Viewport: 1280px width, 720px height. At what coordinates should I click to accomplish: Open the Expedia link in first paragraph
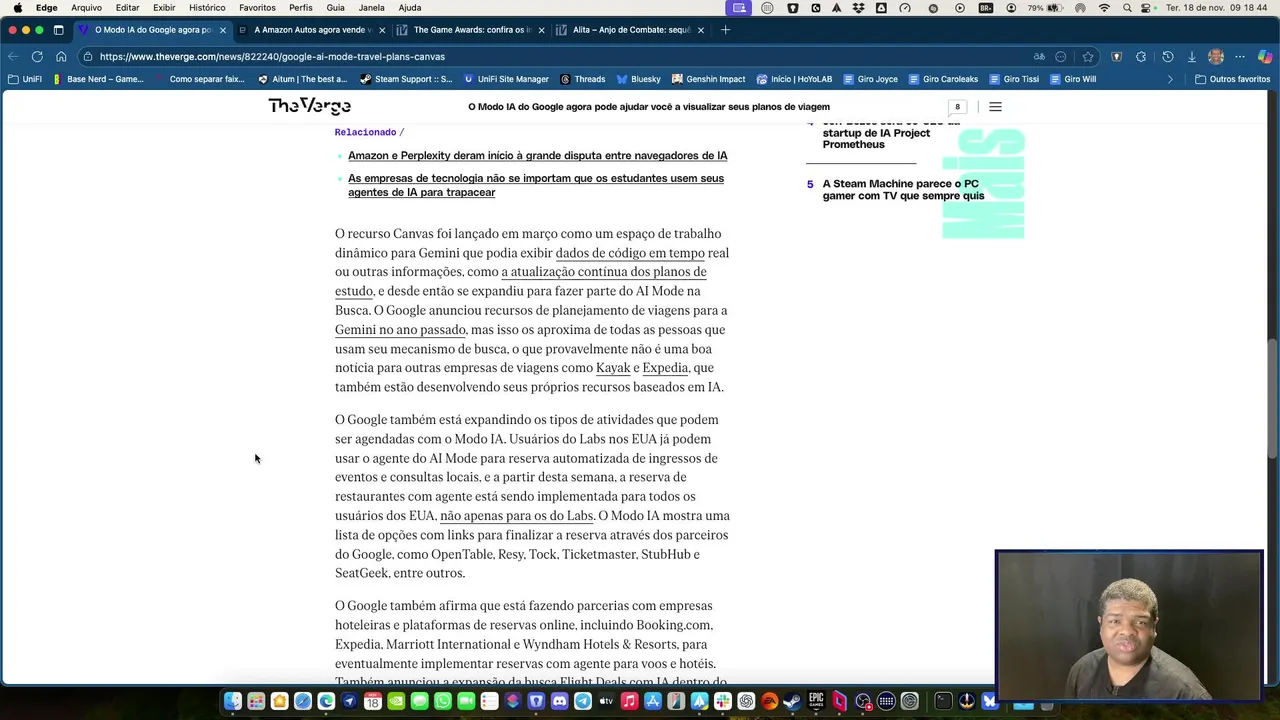pos(665,368)
